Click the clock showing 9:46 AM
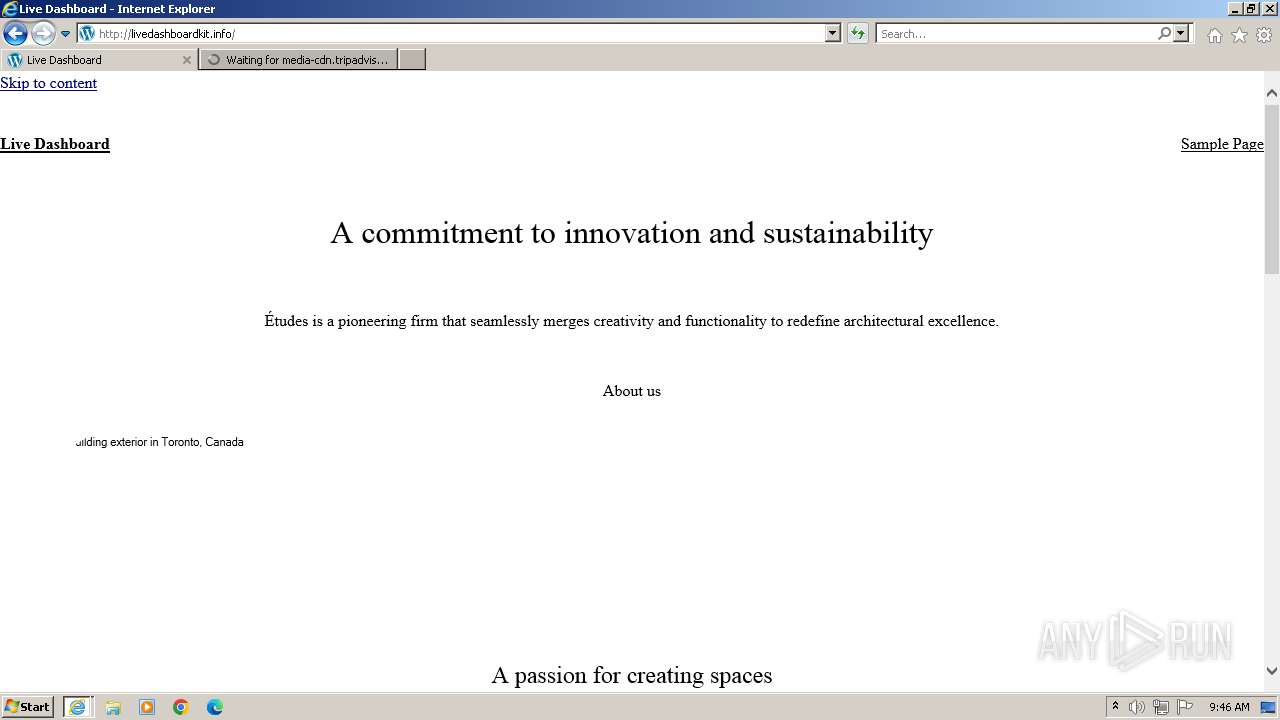 [1229, 707]
